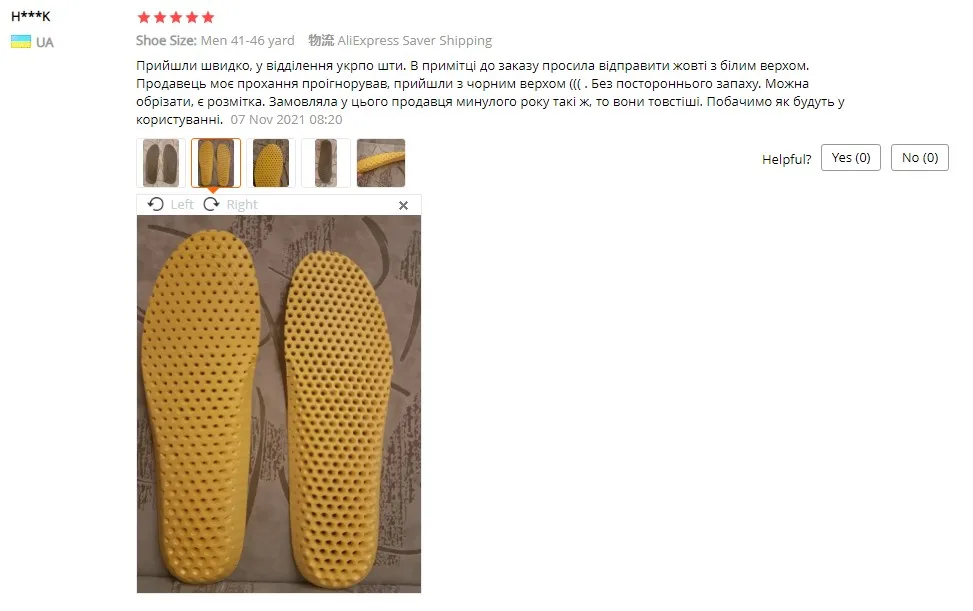
Task: Vote No (0) on review helpfulness
Action: coord(920,158)
